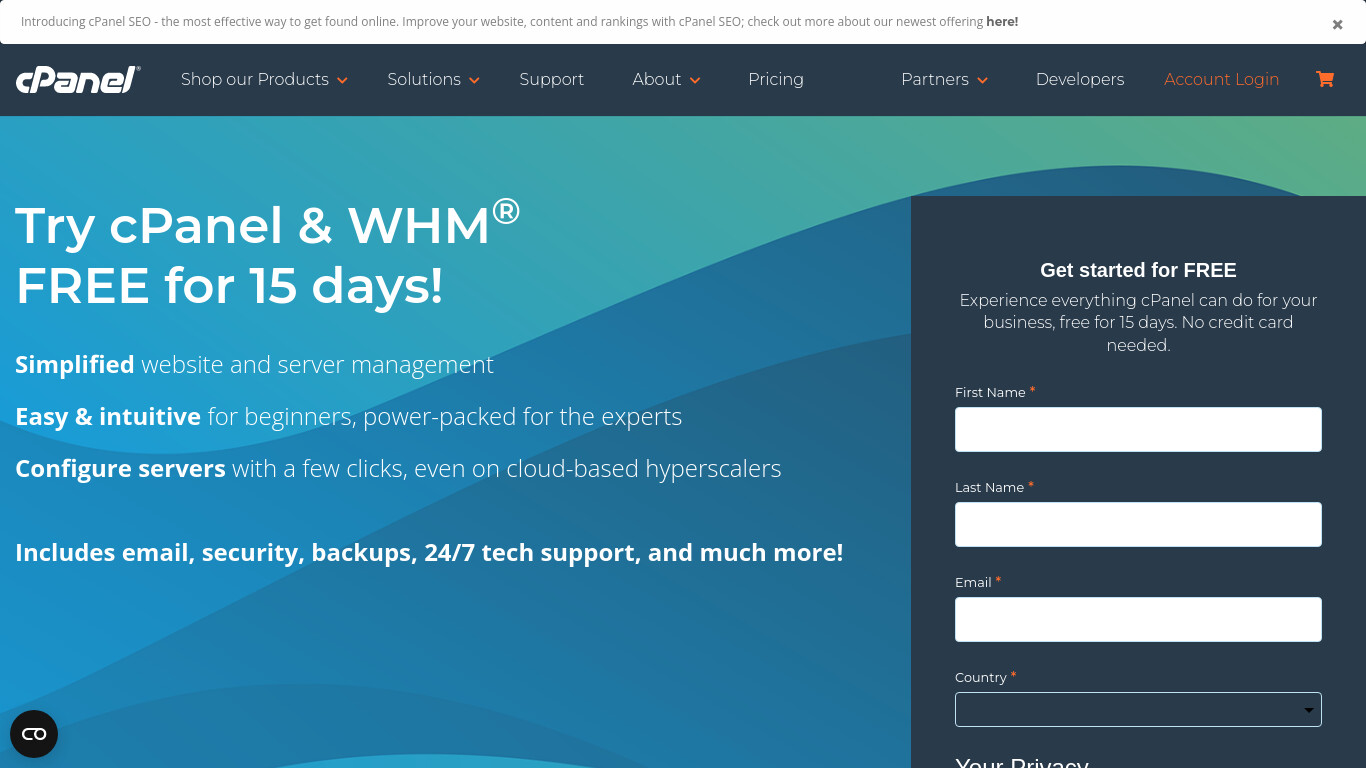Click the 'Includes email, security, backups' line

[429, 552]
